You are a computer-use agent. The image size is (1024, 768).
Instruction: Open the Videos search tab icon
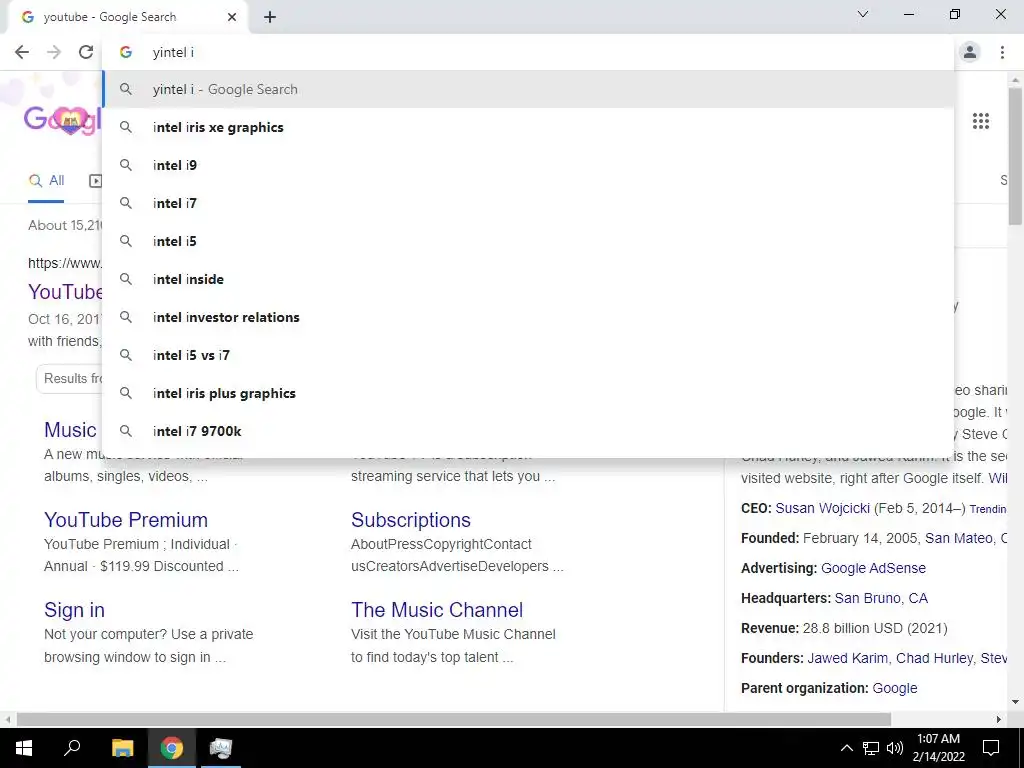click(x=95, y=181)
